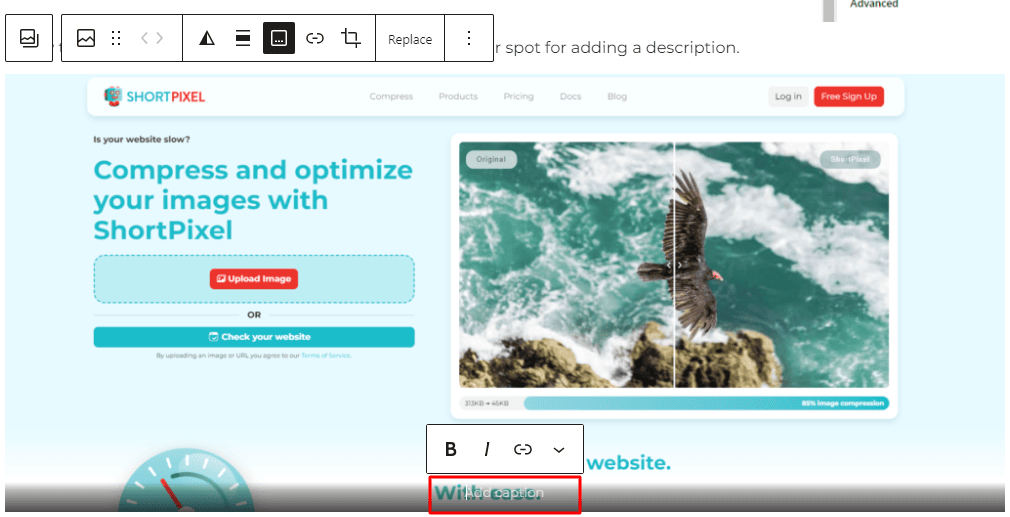
Task: Expand more caption formatting options
Action: click(559, 449)
